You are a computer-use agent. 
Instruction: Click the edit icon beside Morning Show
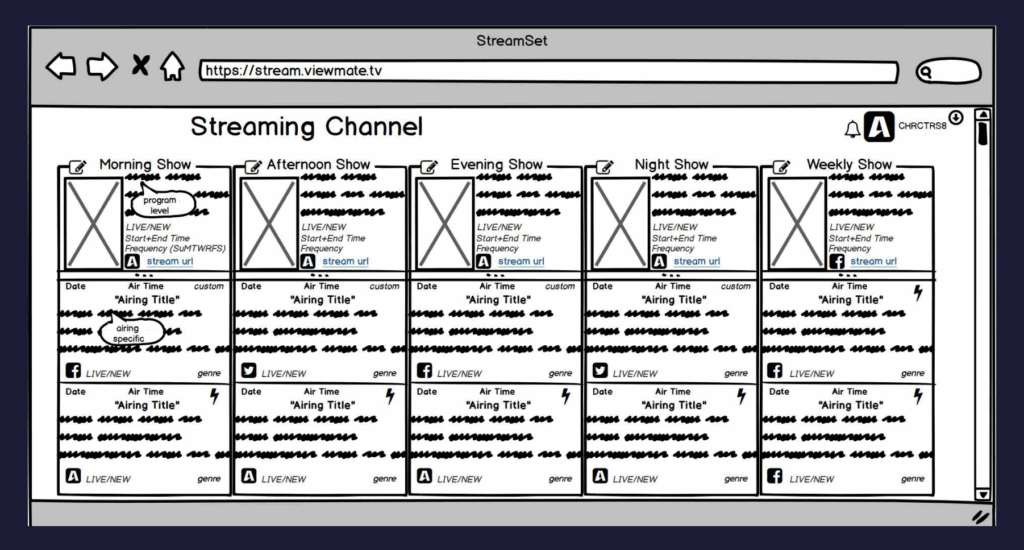point(78,167)
